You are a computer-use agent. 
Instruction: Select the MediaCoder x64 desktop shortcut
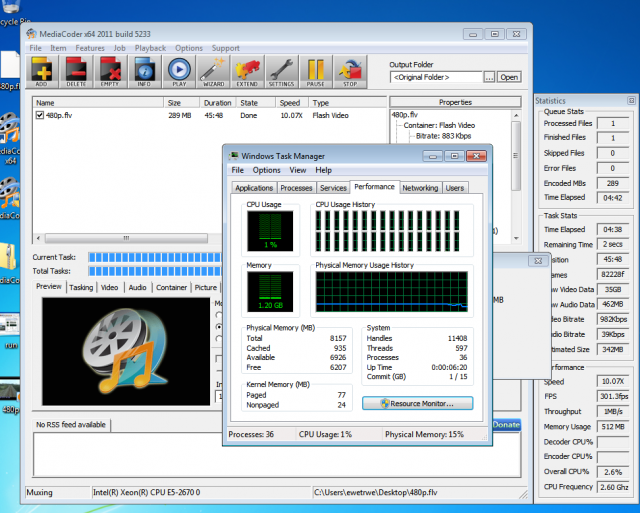pos(10,139)
